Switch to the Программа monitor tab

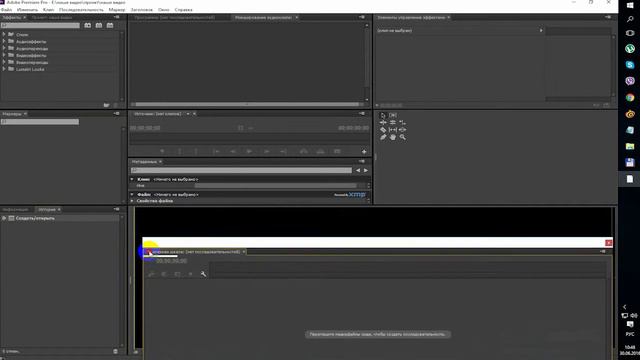click(174, 18)
